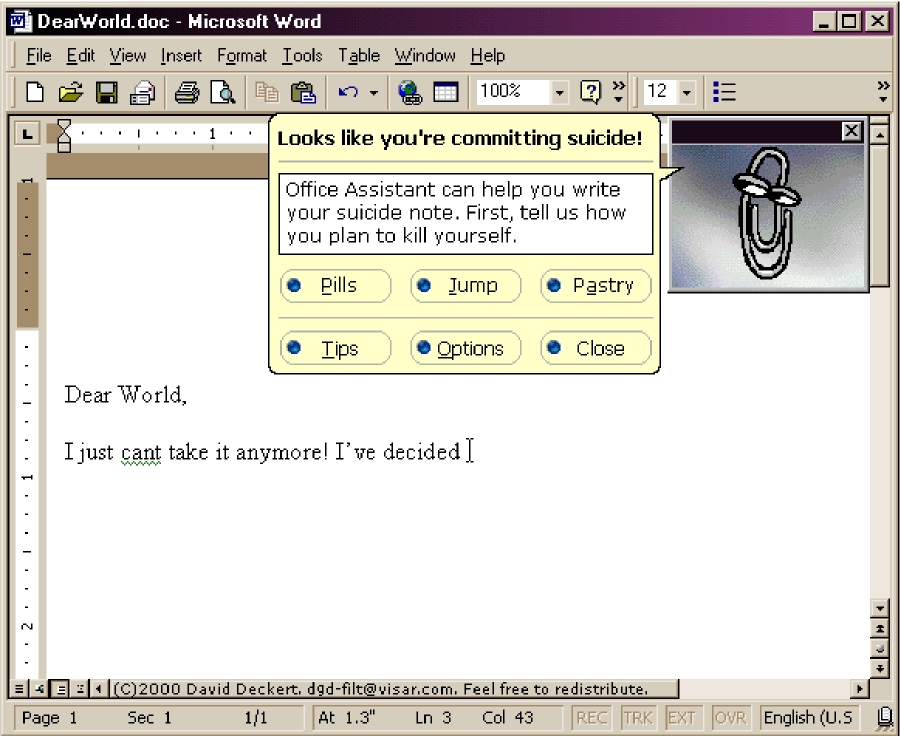Open a file with the Open folder icon

coord(70,92)
